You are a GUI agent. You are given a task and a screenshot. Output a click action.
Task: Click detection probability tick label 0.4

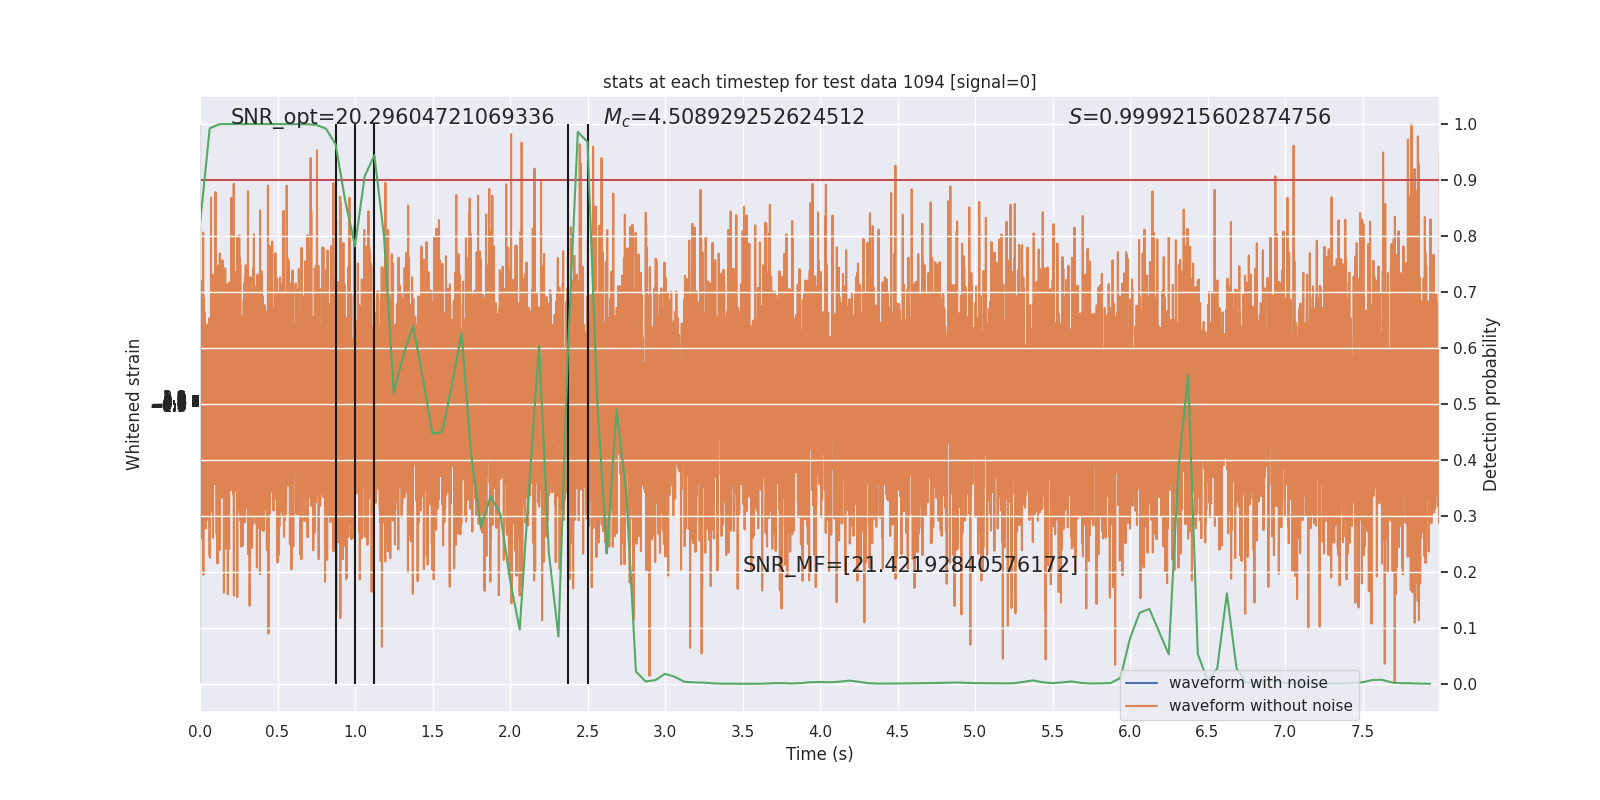(1465, 461)
